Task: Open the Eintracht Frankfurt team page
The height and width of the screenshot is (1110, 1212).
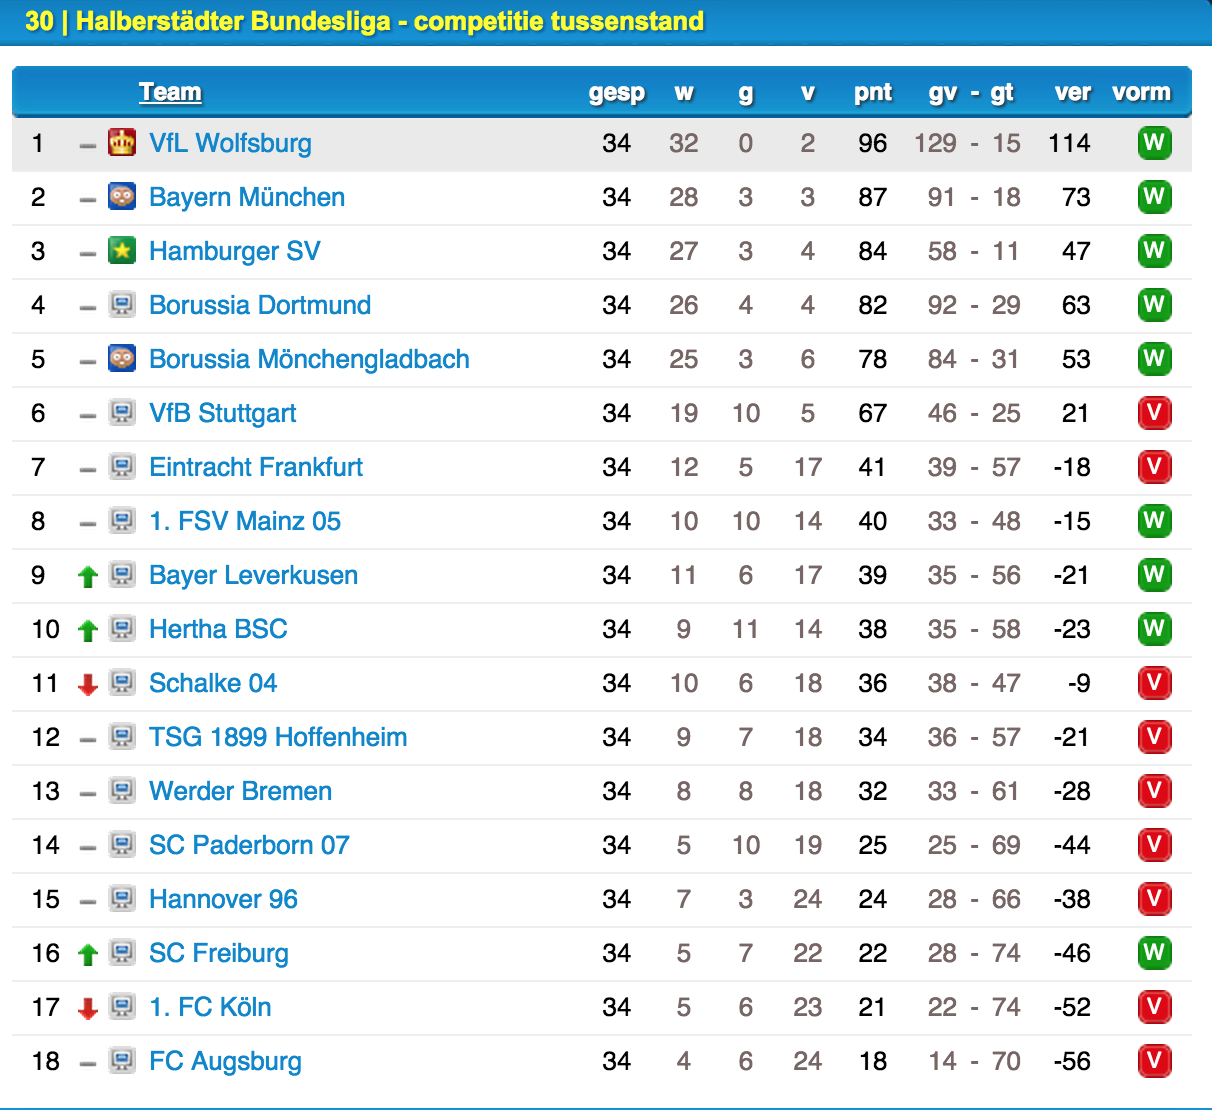Action: pos(256,467)
